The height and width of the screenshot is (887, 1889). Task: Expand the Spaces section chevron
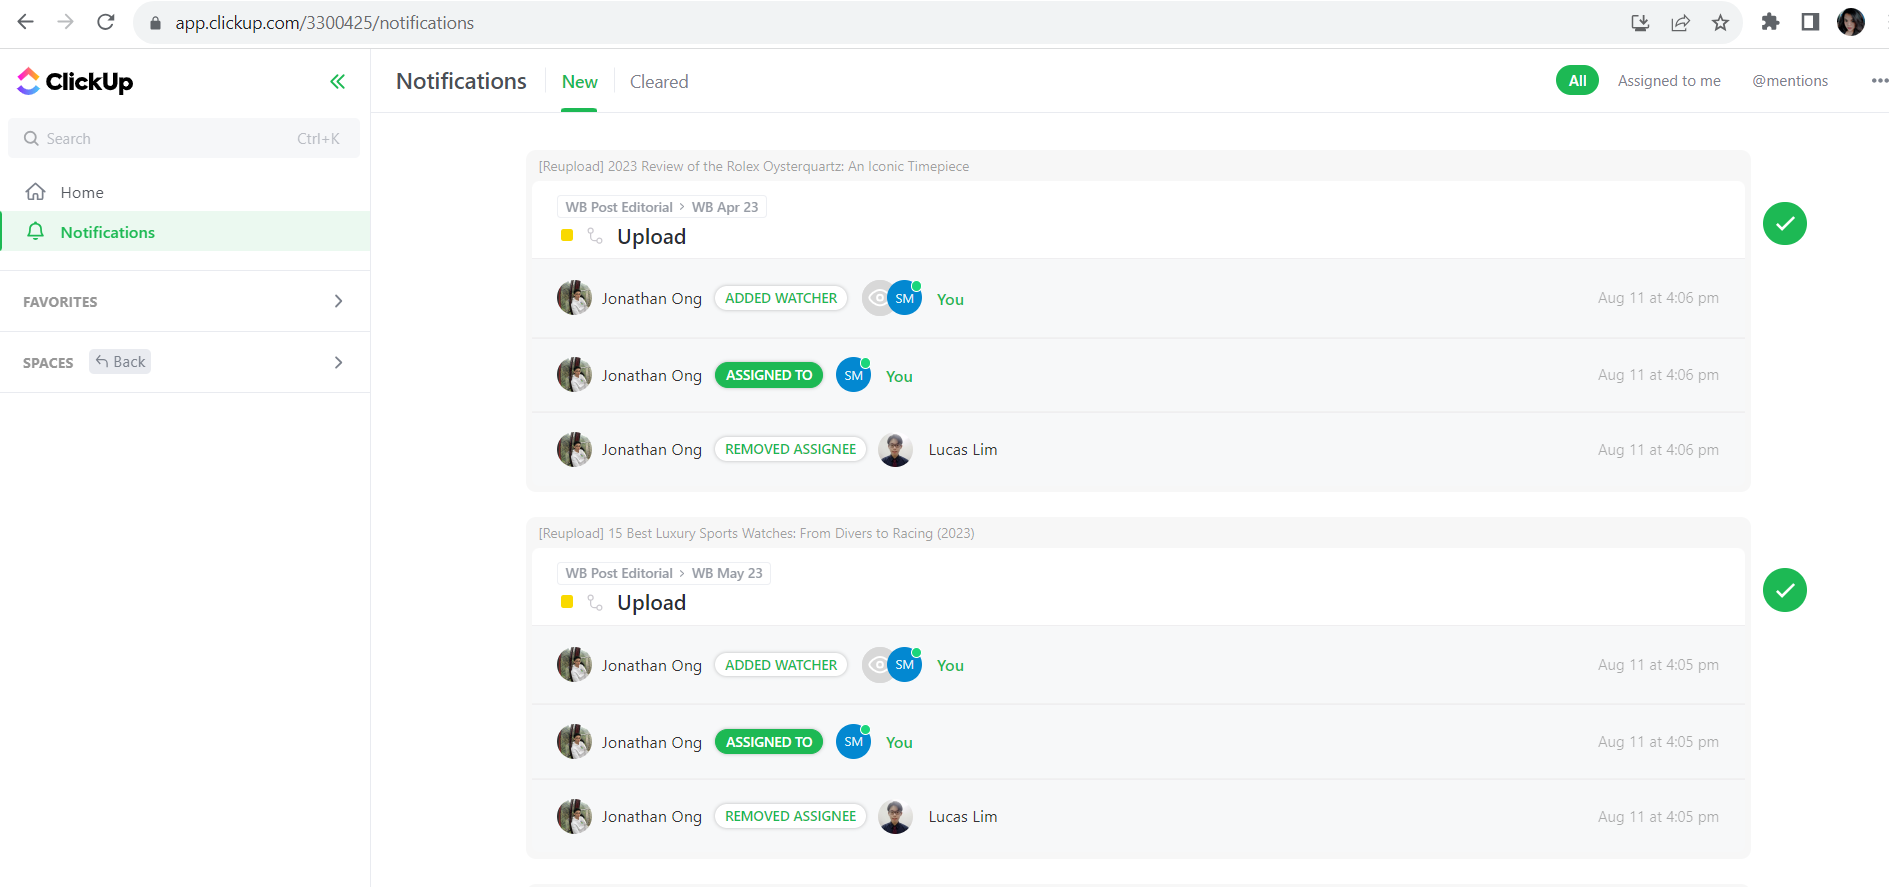[338, 362]
